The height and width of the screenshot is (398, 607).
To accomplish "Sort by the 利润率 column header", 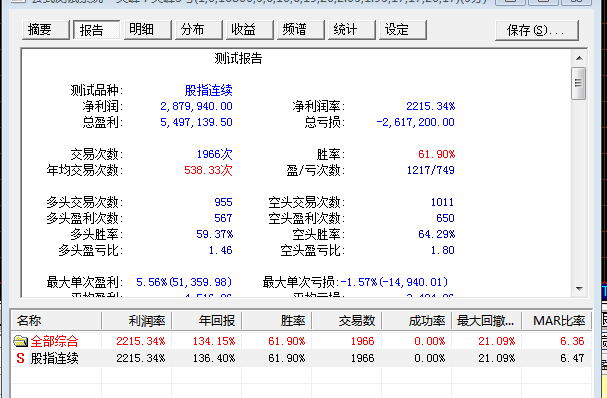I will point(137,321).
